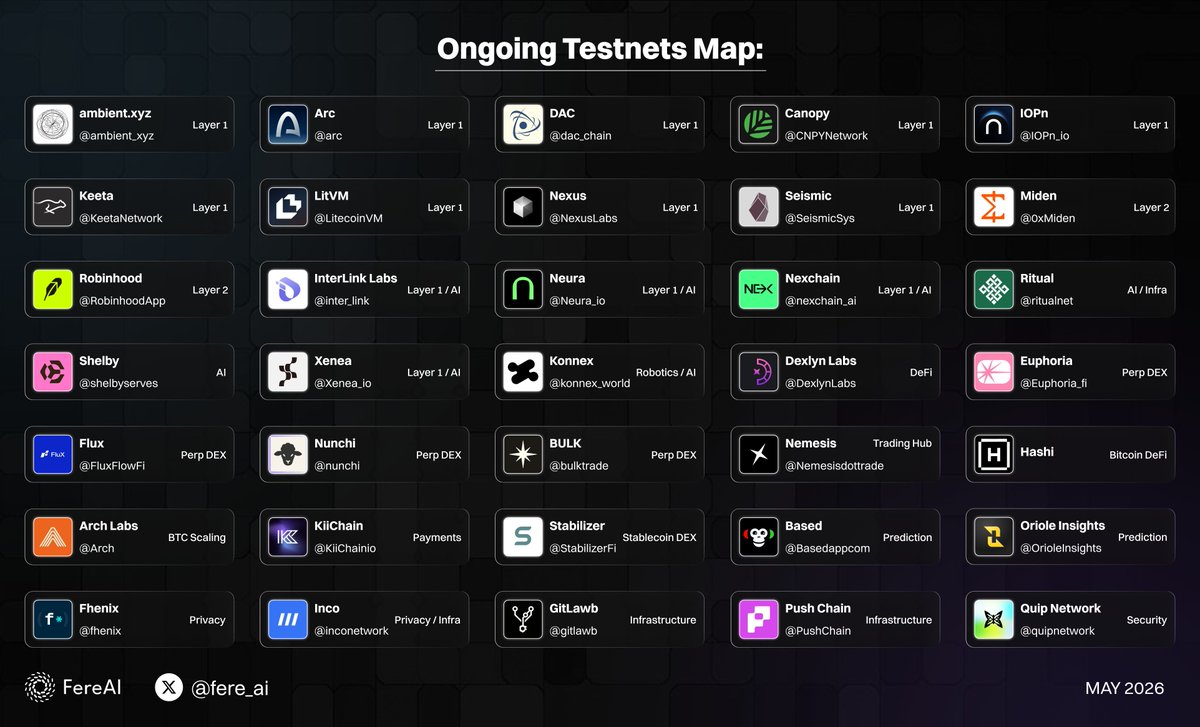This screenshot has width=1200, height=727.
Task: Click the "Stablecoin DEX" label on Stabilizer
Action: (659, 537)
